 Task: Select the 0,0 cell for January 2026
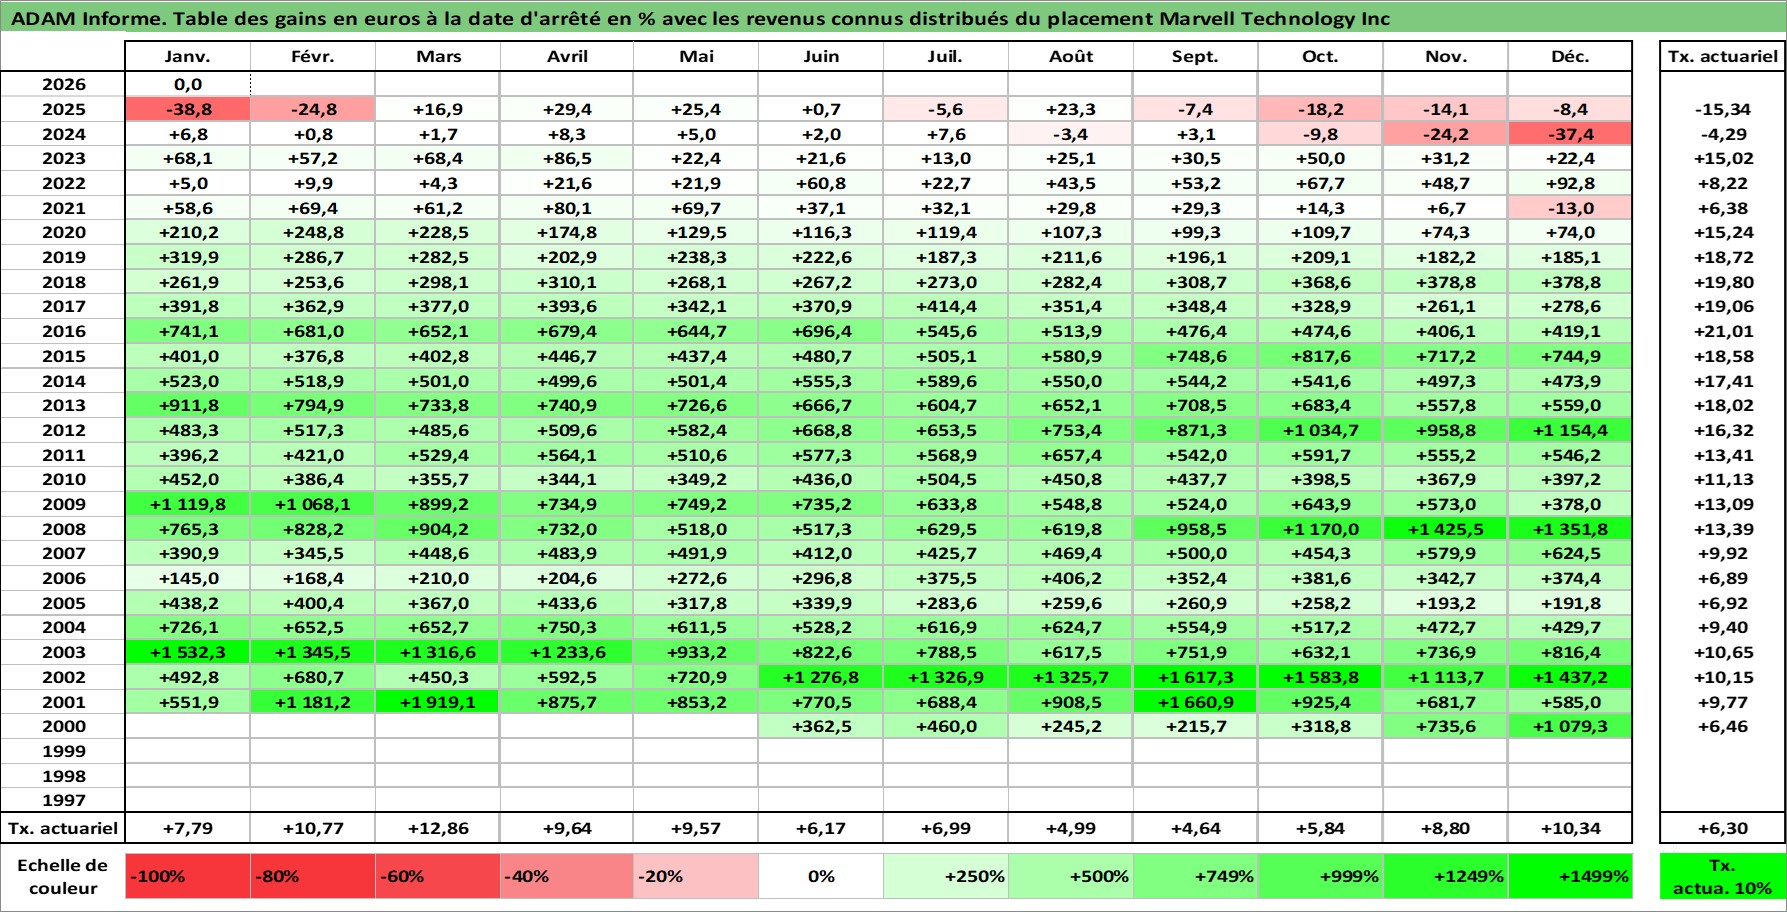tap(188, 84)
